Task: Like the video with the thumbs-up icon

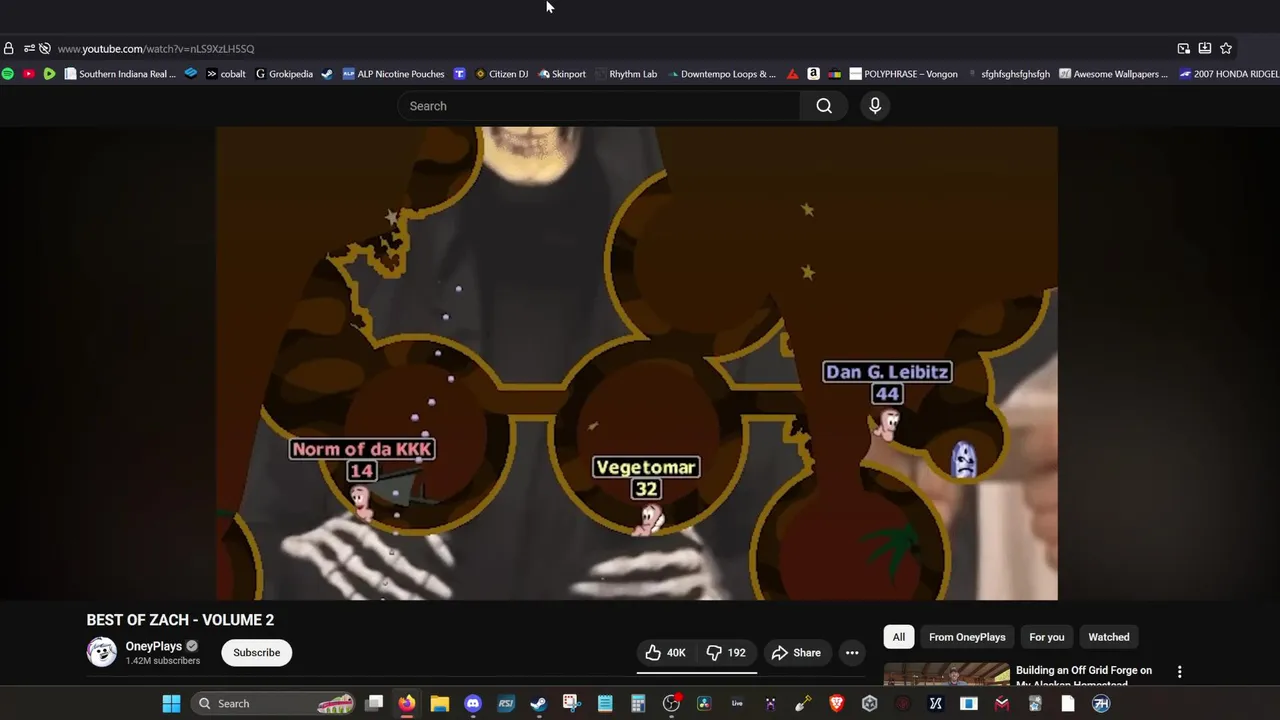Action: pyautogui.click(x=666, y=653)
